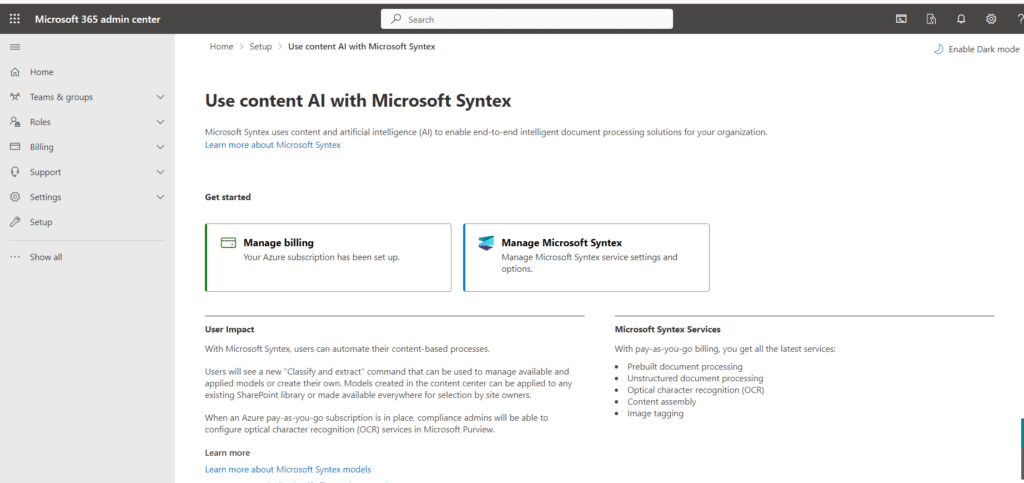Enable Dark mode toggle
1024x483 pixels.
pos(976,49)
